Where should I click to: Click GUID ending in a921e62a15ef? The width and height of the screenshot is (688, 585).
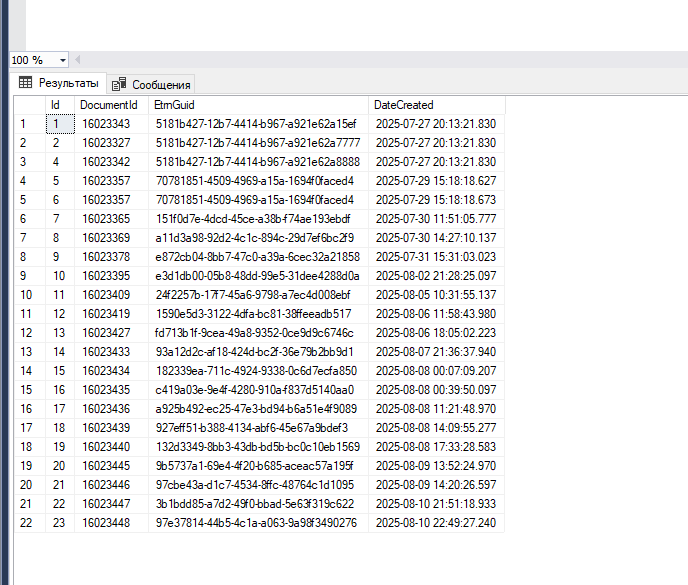click(x=258, y=124)
